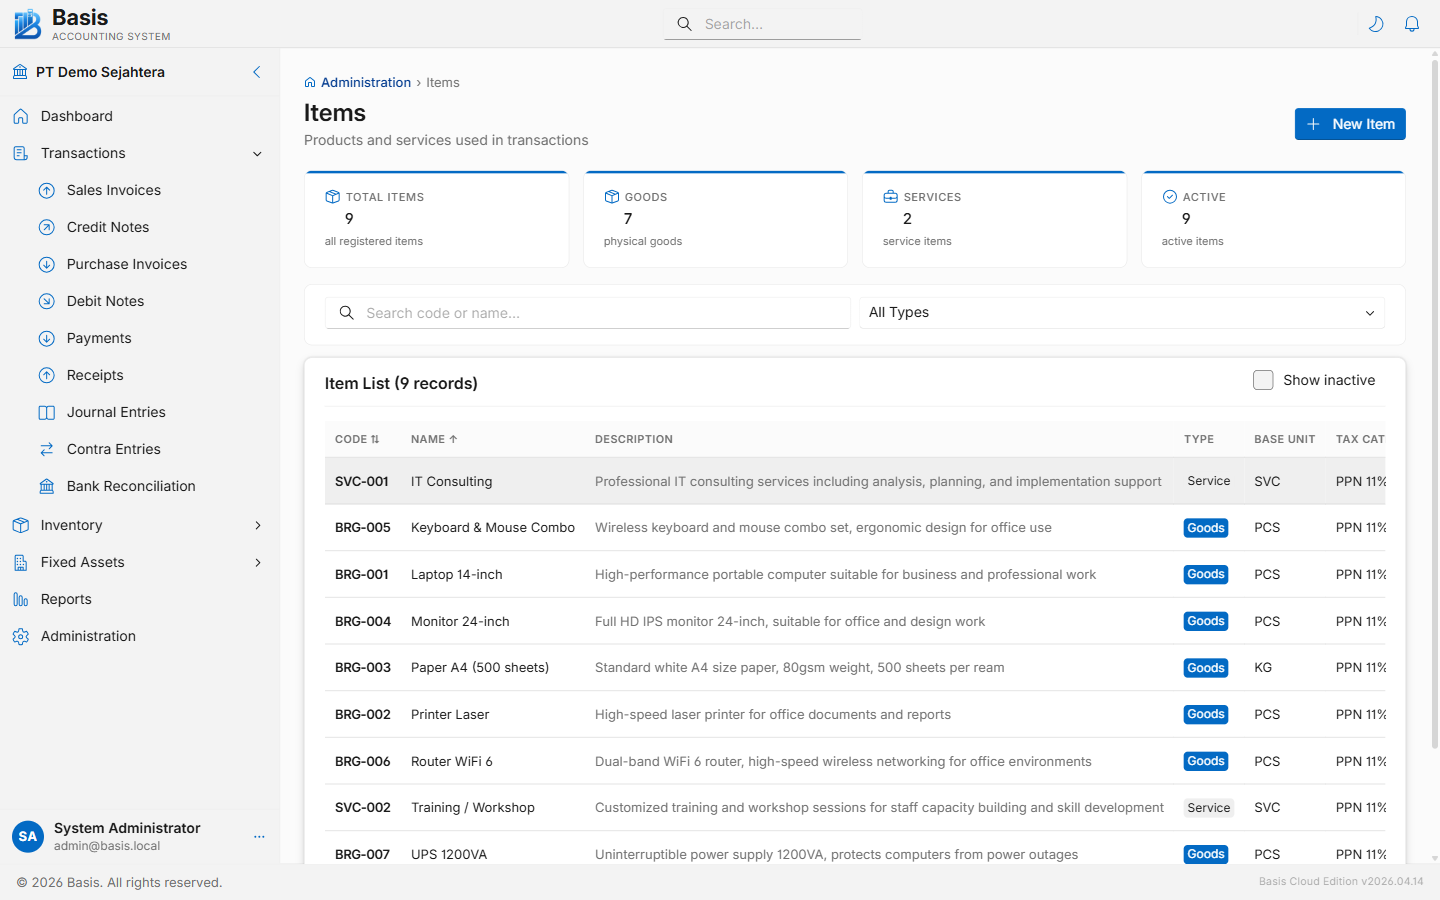Go to Dashboard from the sidebar
The image size is (1440, 900).
pyautogui.click(x=77, y=116)
